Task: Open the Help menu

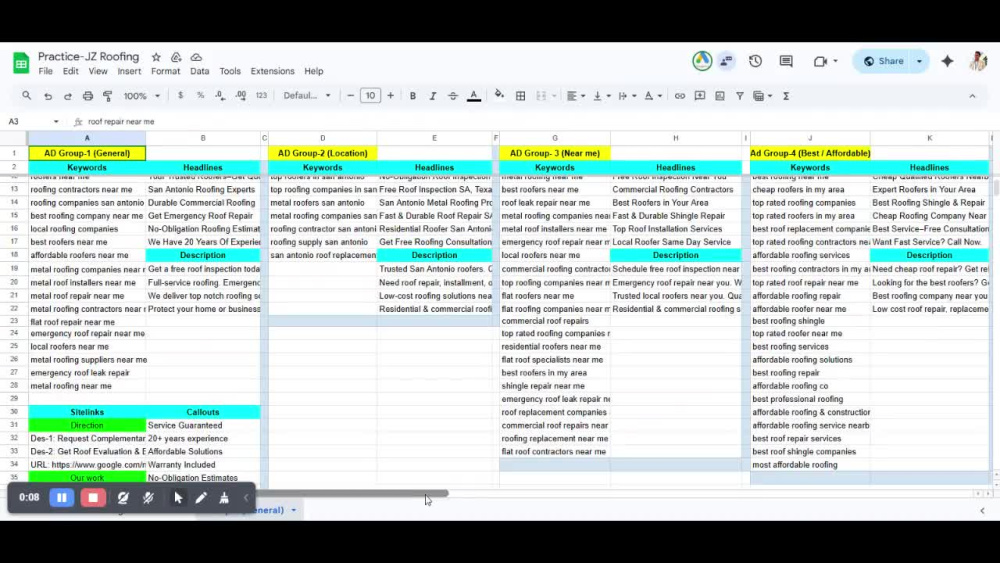Action: [x=314, y=71]
